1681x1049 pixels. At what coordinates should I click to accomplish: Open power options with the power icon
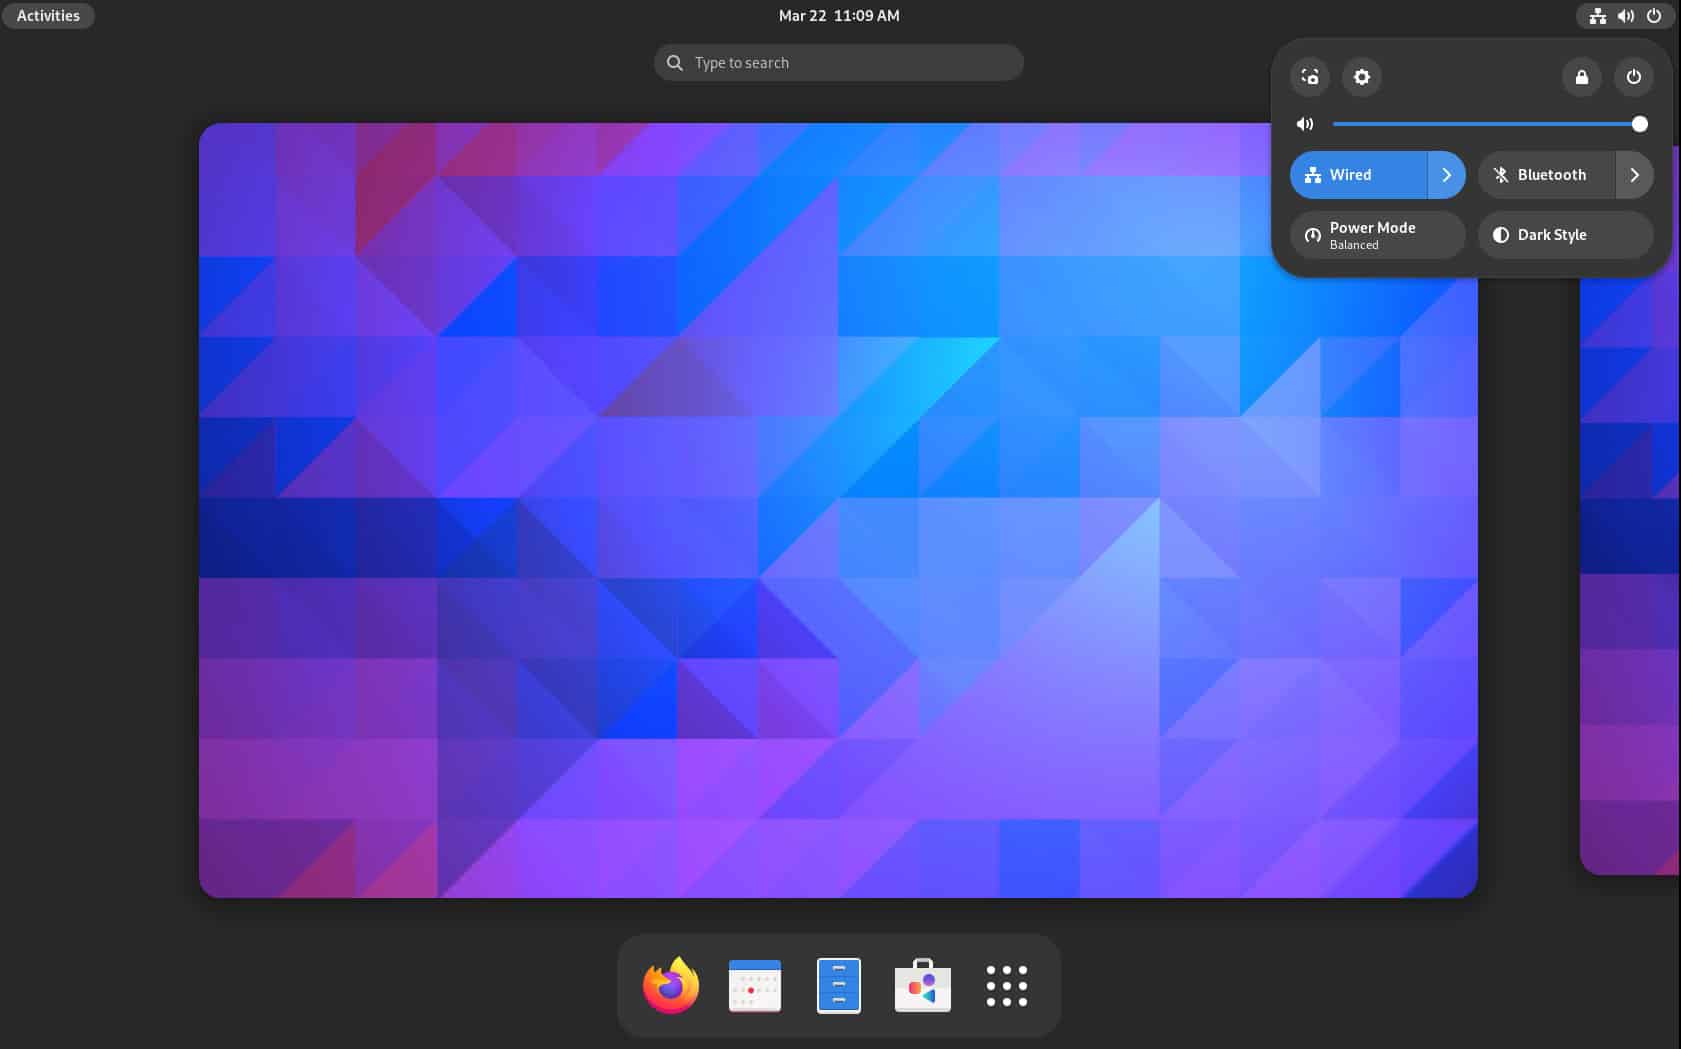(1634, 77)
